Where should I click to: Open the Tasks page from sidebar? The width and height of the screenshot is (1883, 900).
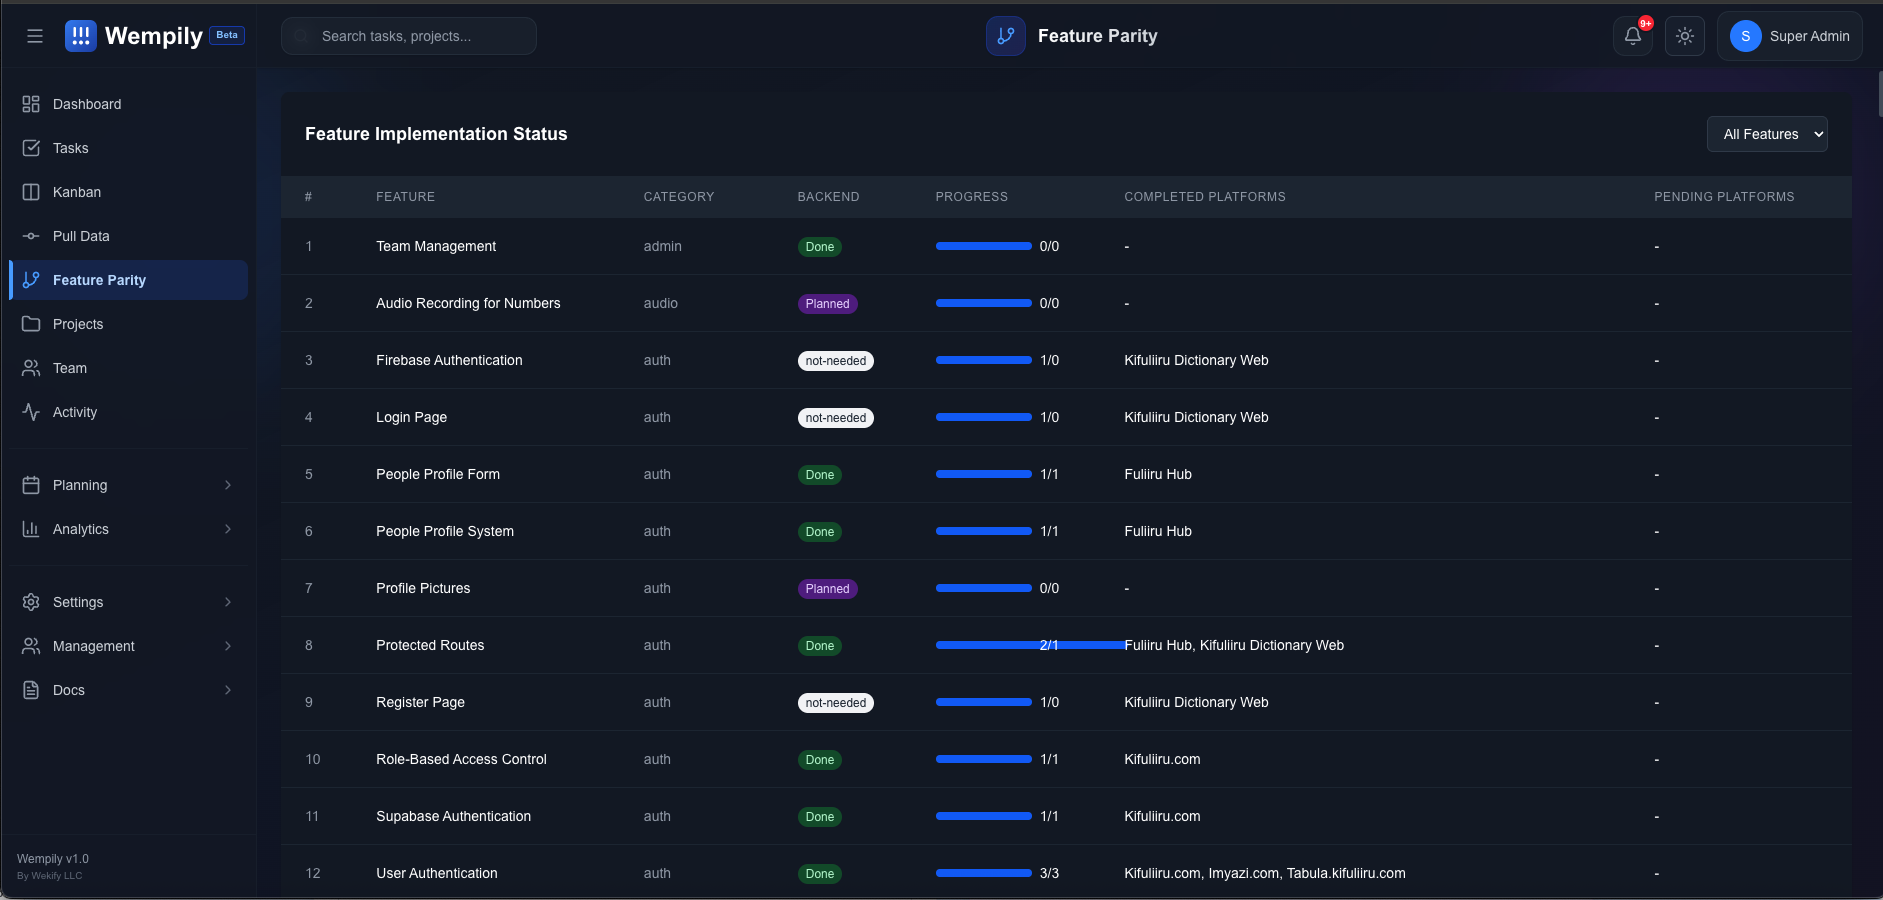click(x=70, y=148)
